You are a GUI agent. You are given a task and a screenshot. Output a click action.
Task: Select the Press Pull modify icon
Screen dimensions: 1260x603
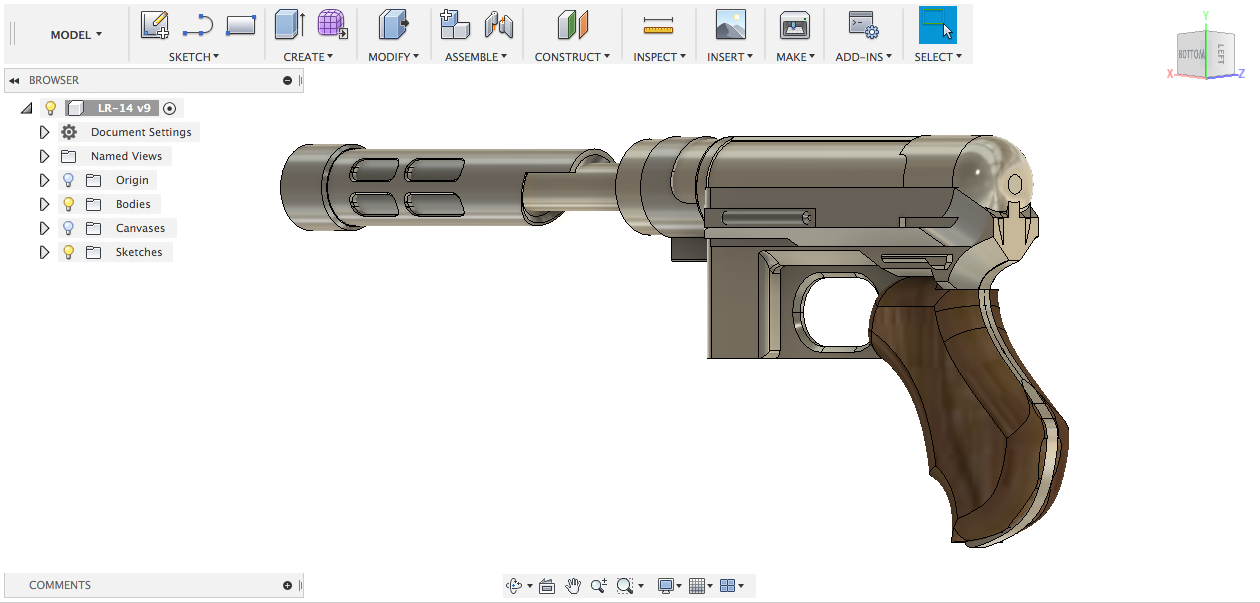pyautogui.click(x=393, y=24)
